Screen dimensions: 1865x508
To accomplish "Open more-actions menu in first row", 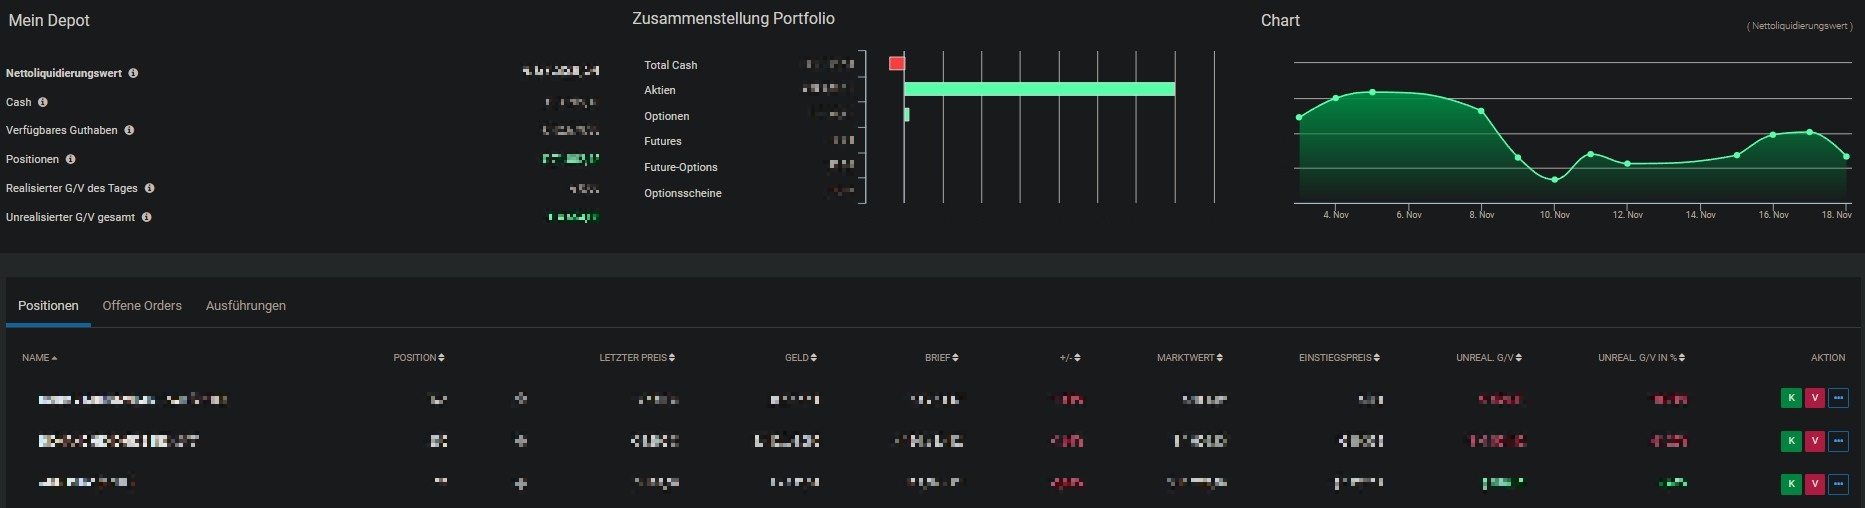I will tap(1838, 398).
